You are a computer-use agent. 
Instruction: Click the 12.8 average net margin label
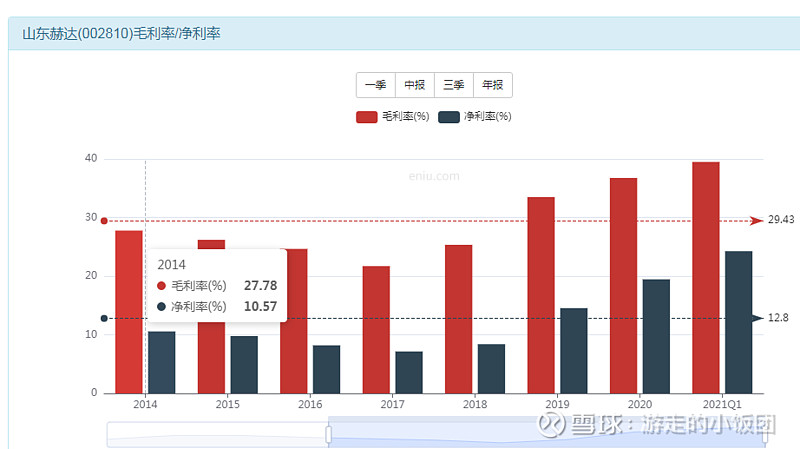pos(778,318)
